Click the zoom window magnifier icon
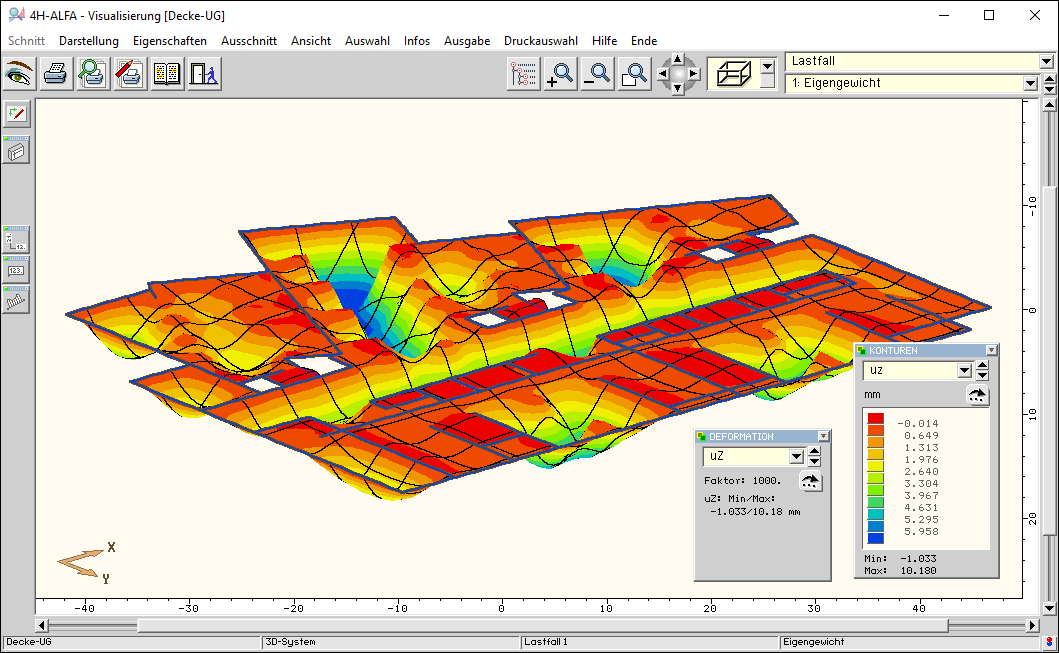The image size is (1059, 653). click(x=634, y=74)
